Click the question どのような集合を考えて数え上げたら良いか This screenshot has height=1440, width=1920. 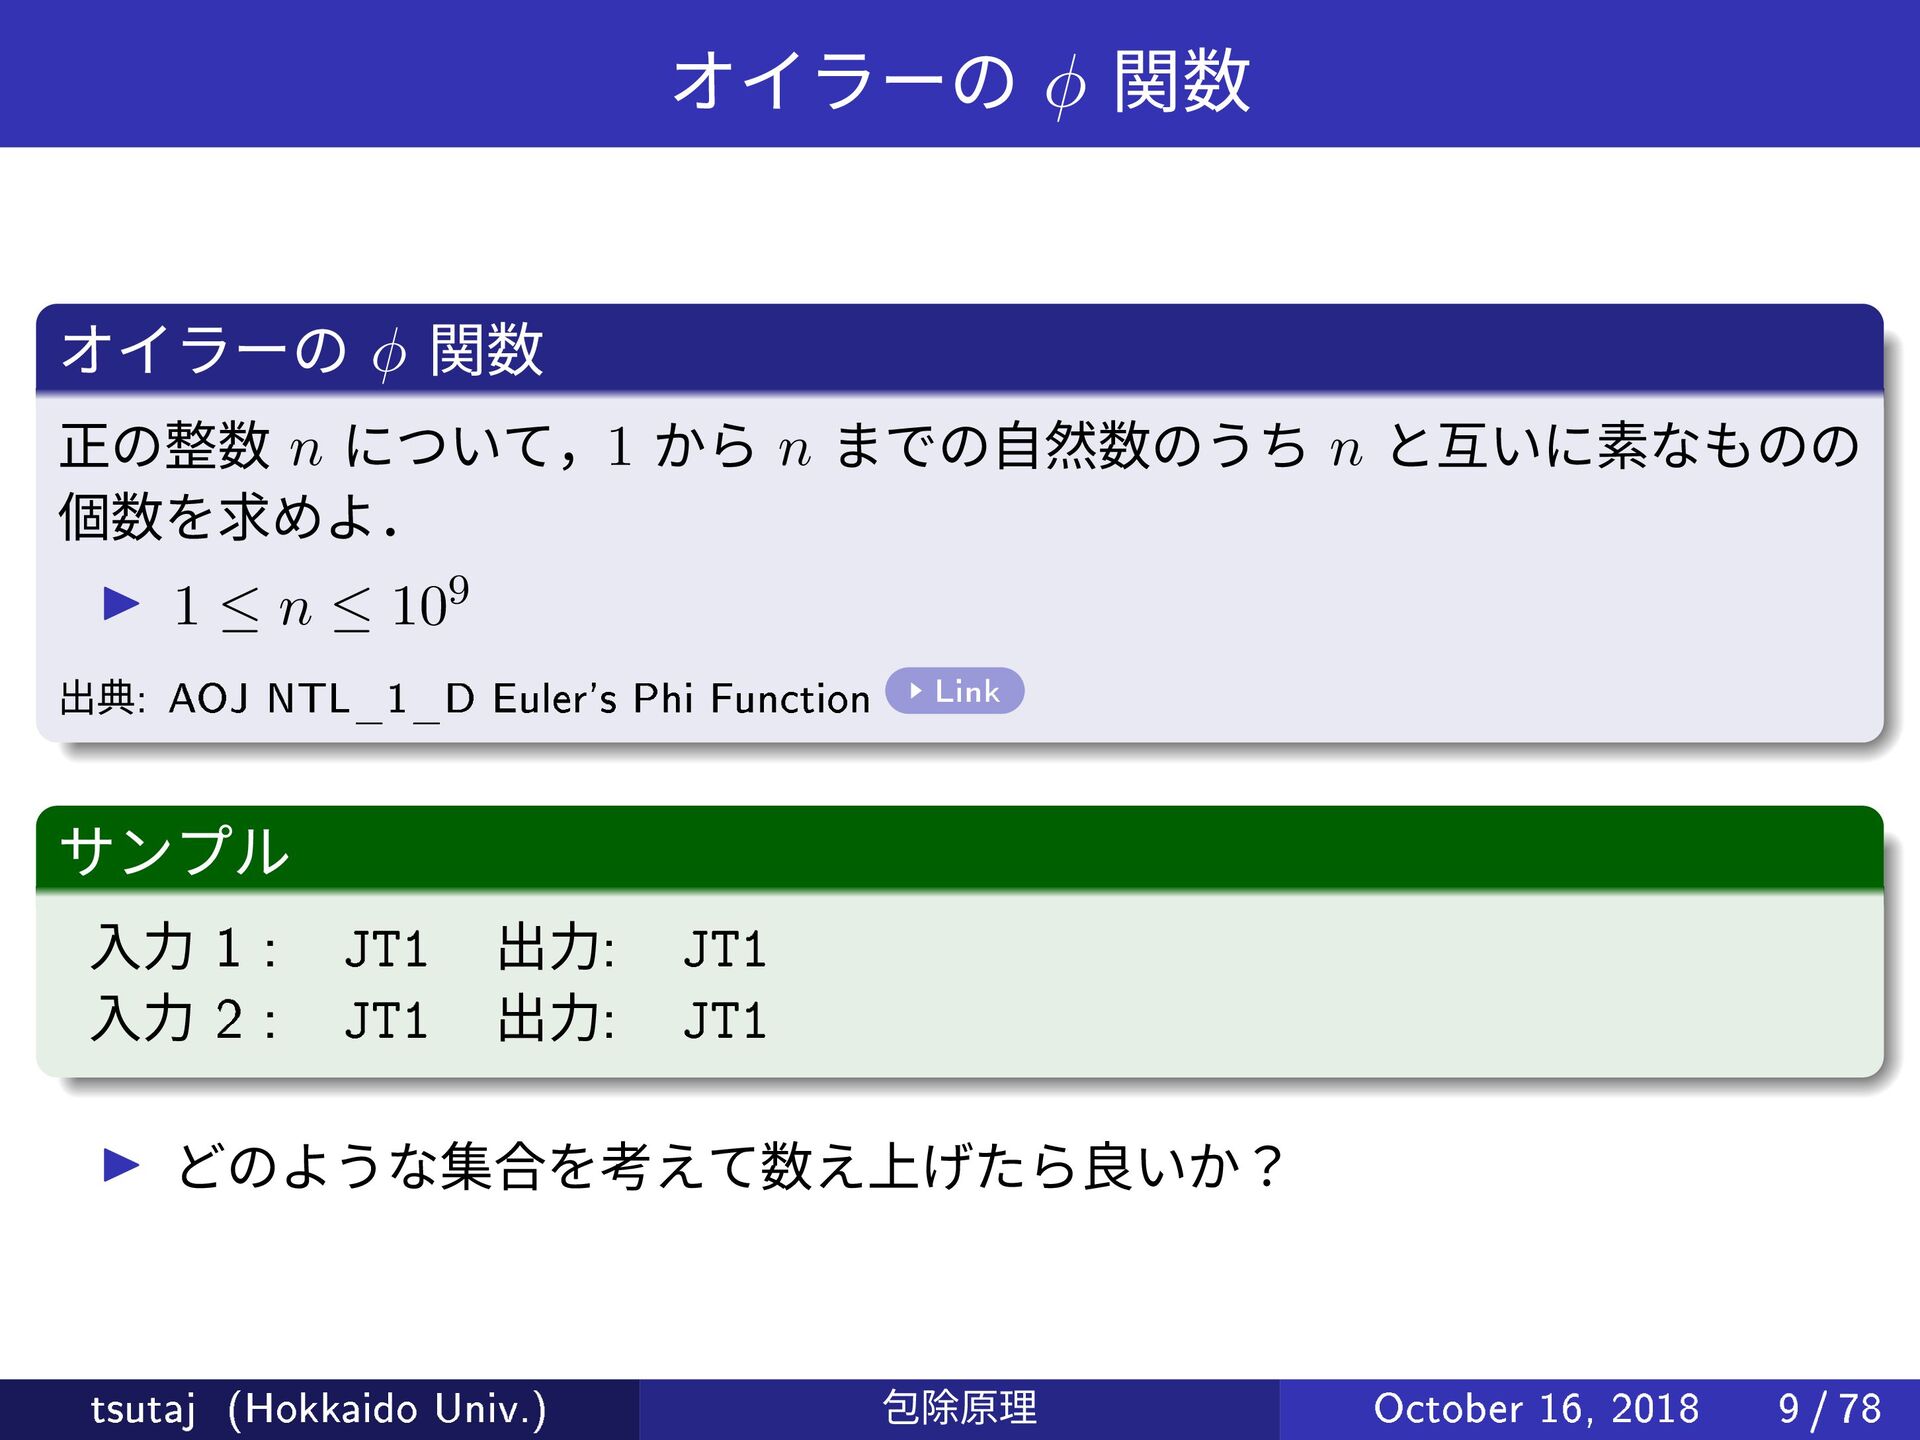tap(730, 1166)
